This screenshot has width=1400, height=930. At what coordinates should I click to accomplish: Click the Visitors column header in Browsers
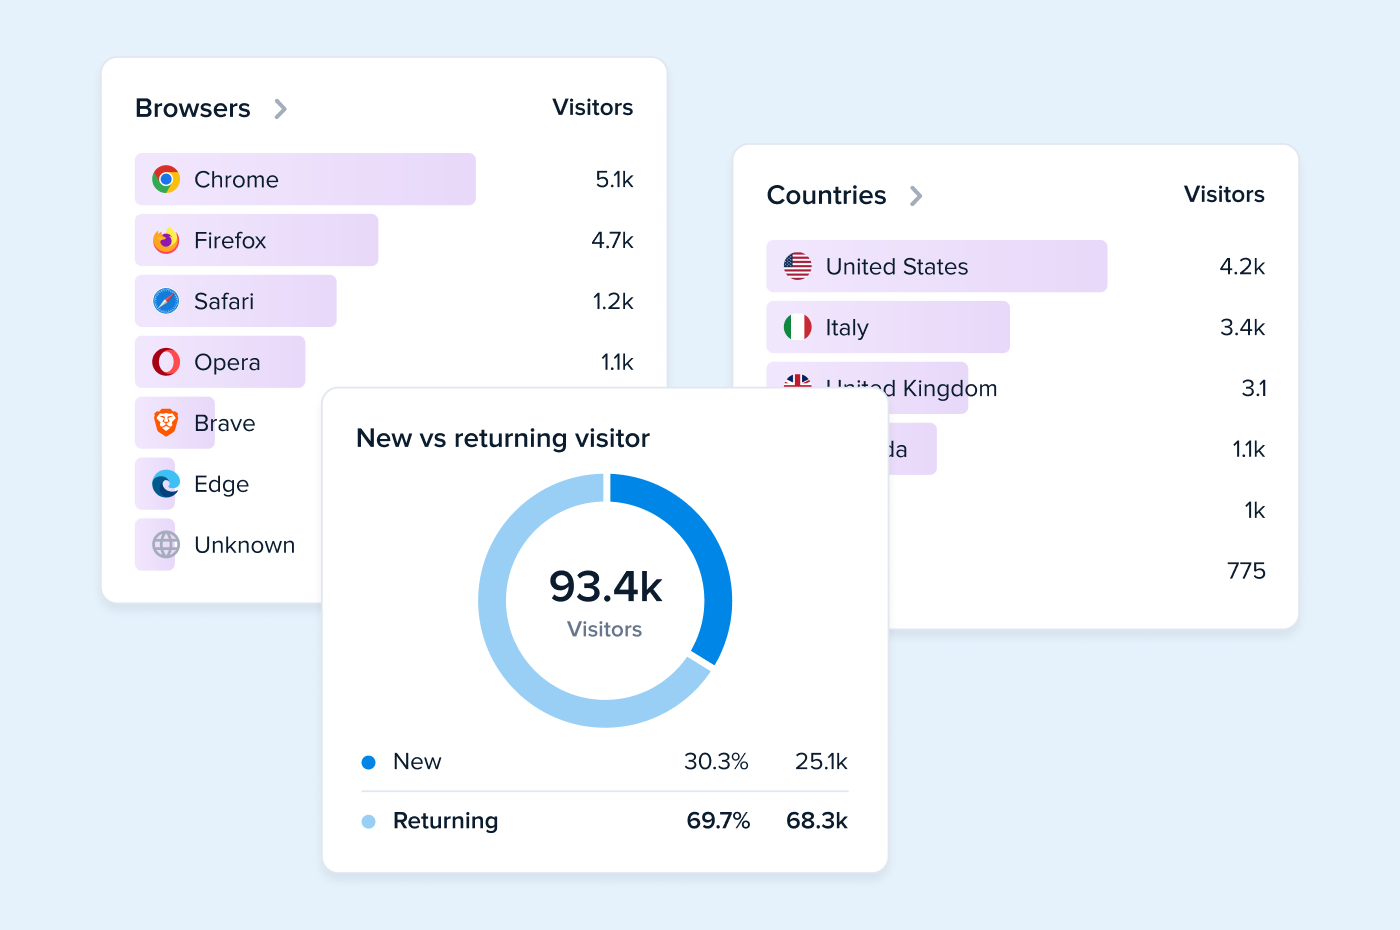[x=592, y=107]
